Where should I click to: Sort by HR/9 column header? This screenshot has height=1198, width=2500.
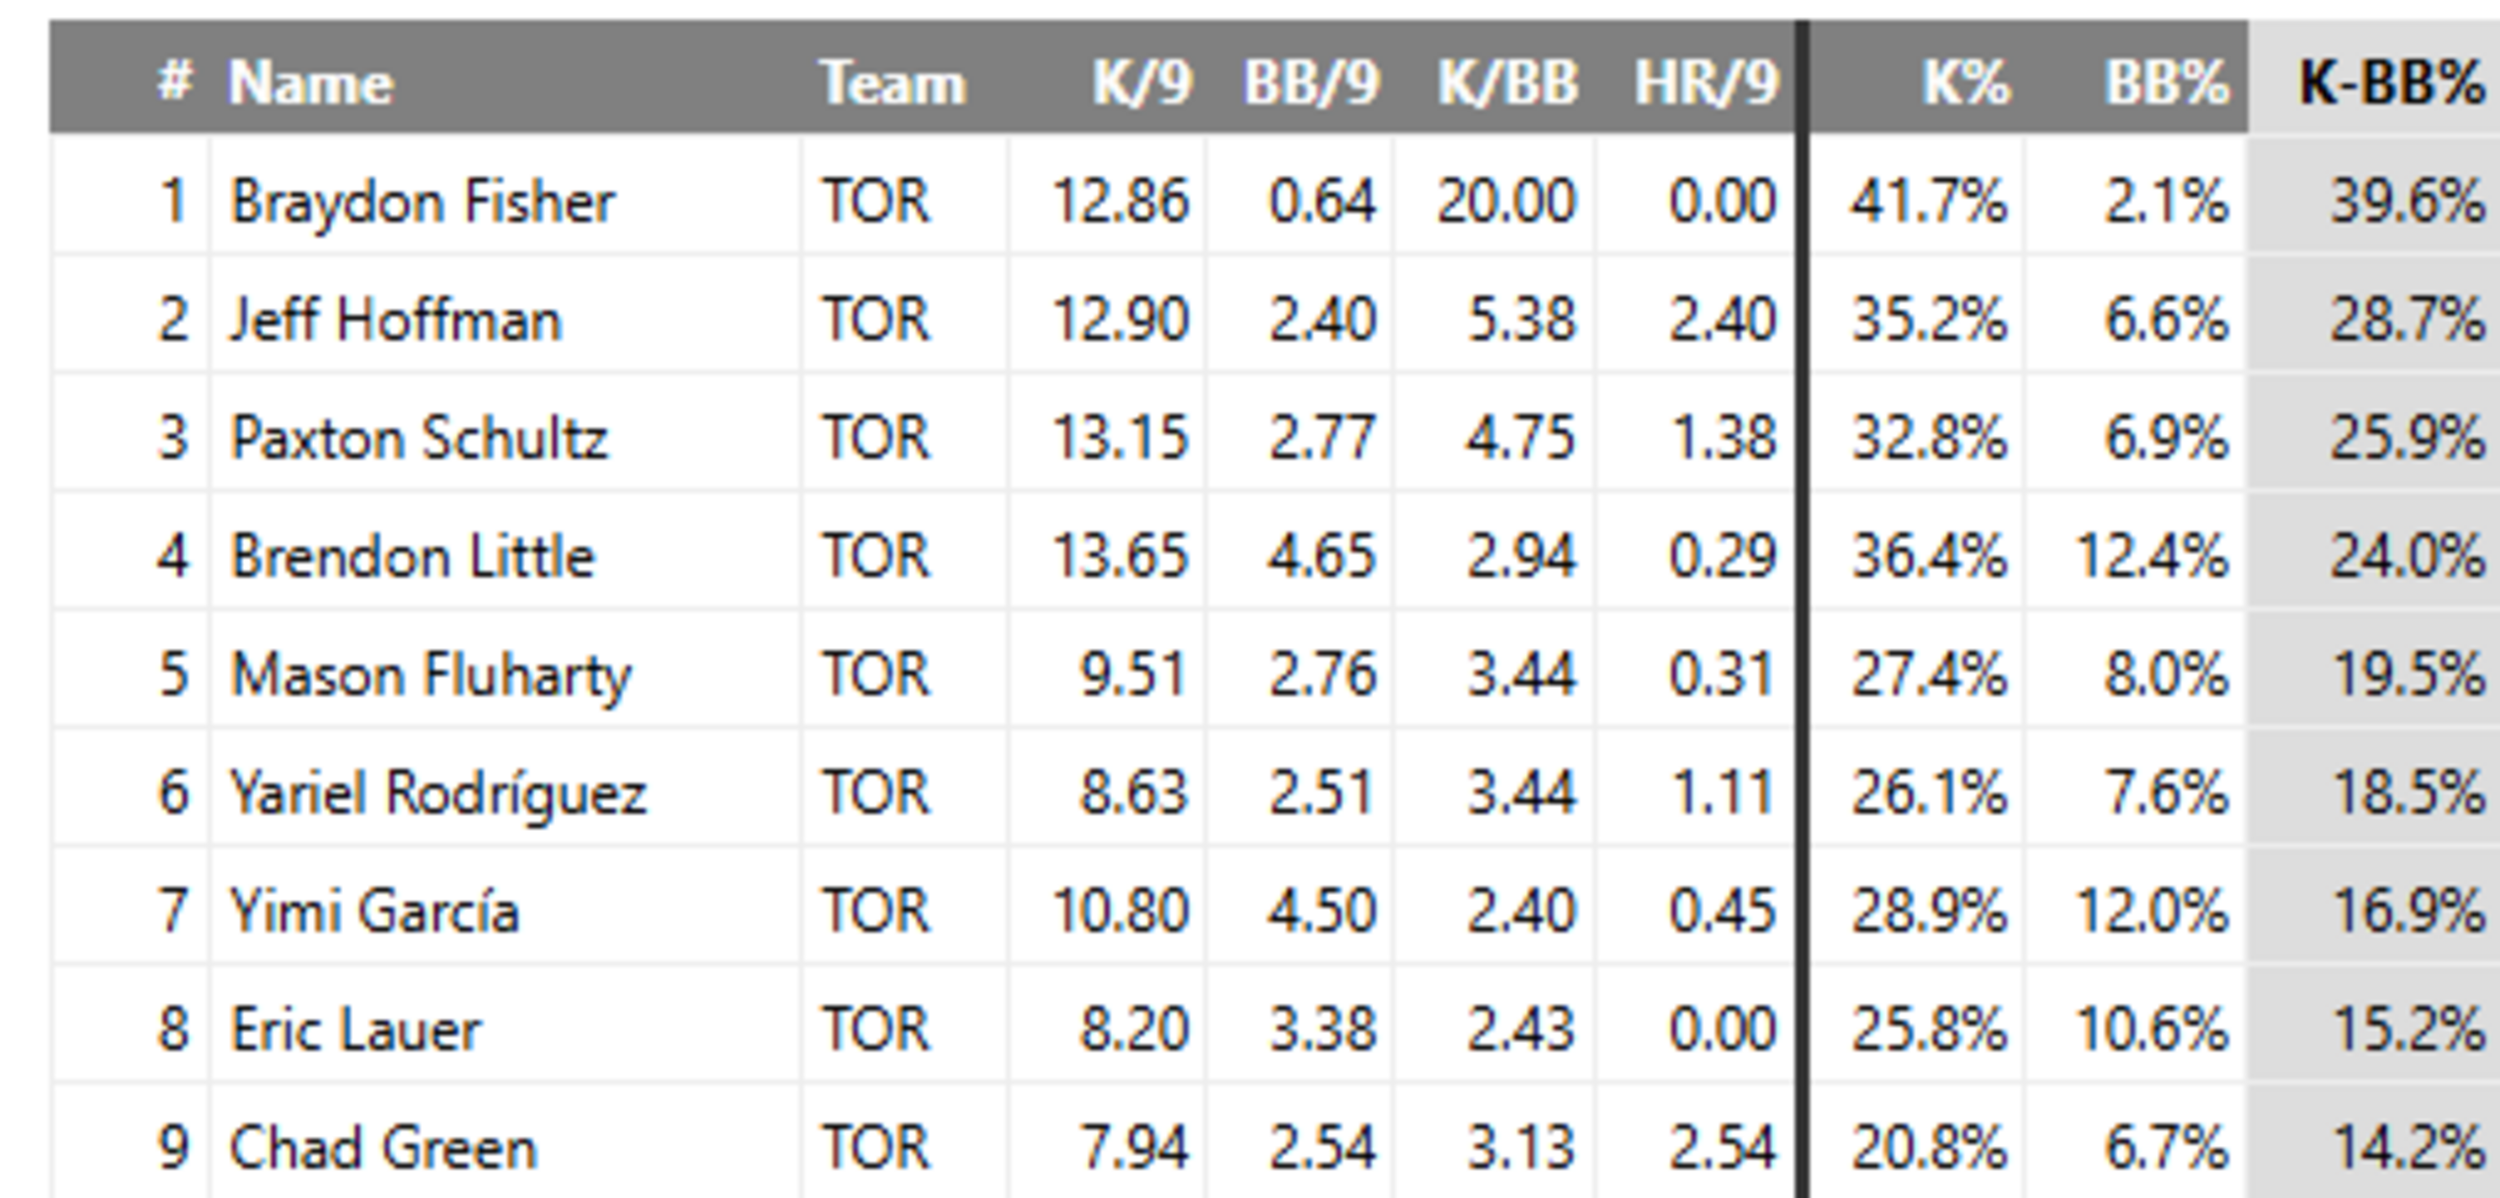1706,82
